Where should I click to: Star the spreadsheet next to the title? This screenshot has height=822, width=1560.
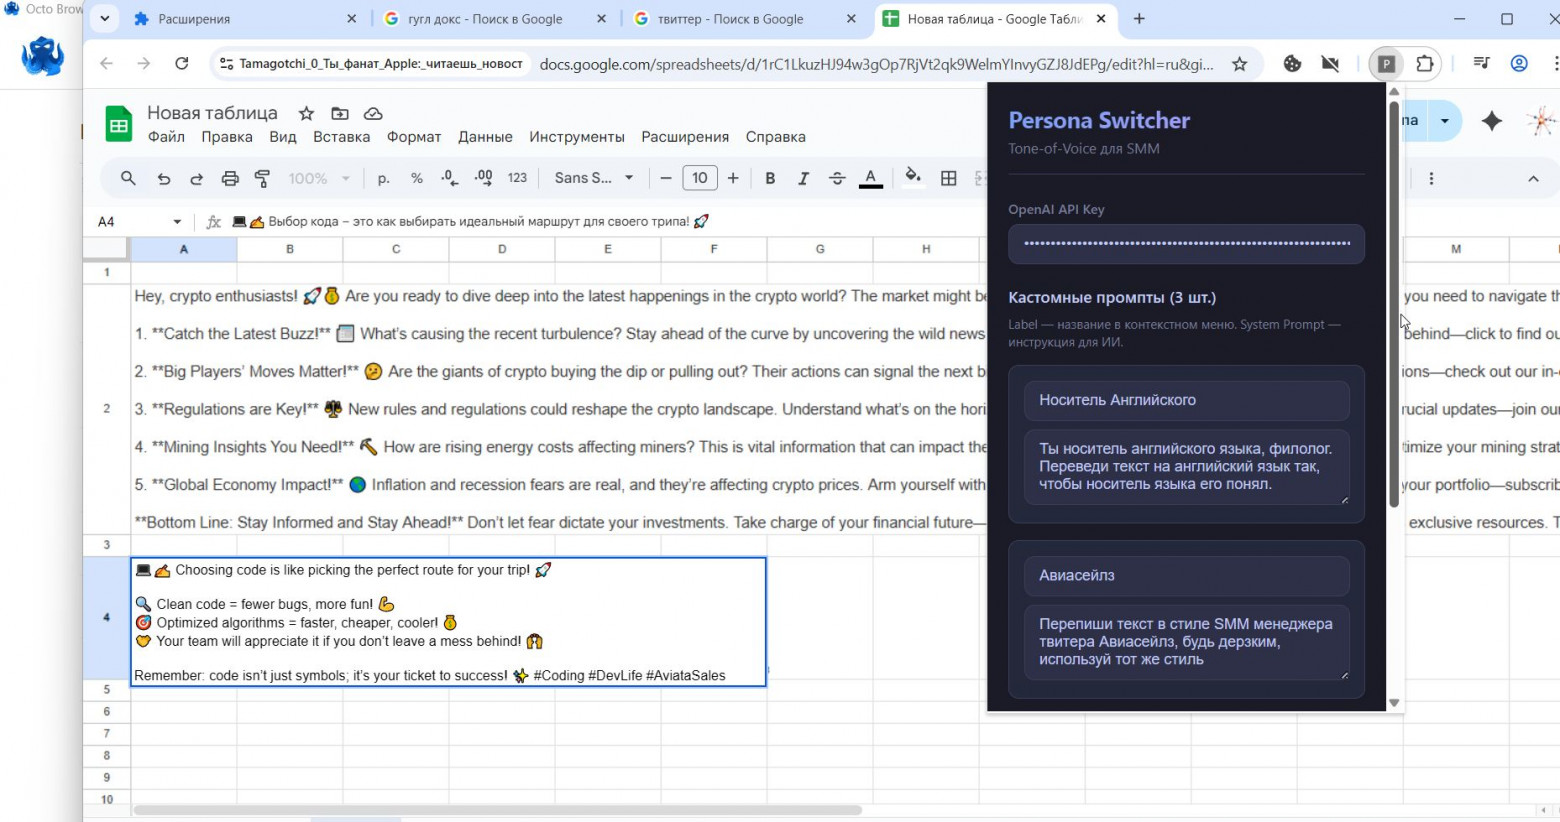[x=307, y=113]
